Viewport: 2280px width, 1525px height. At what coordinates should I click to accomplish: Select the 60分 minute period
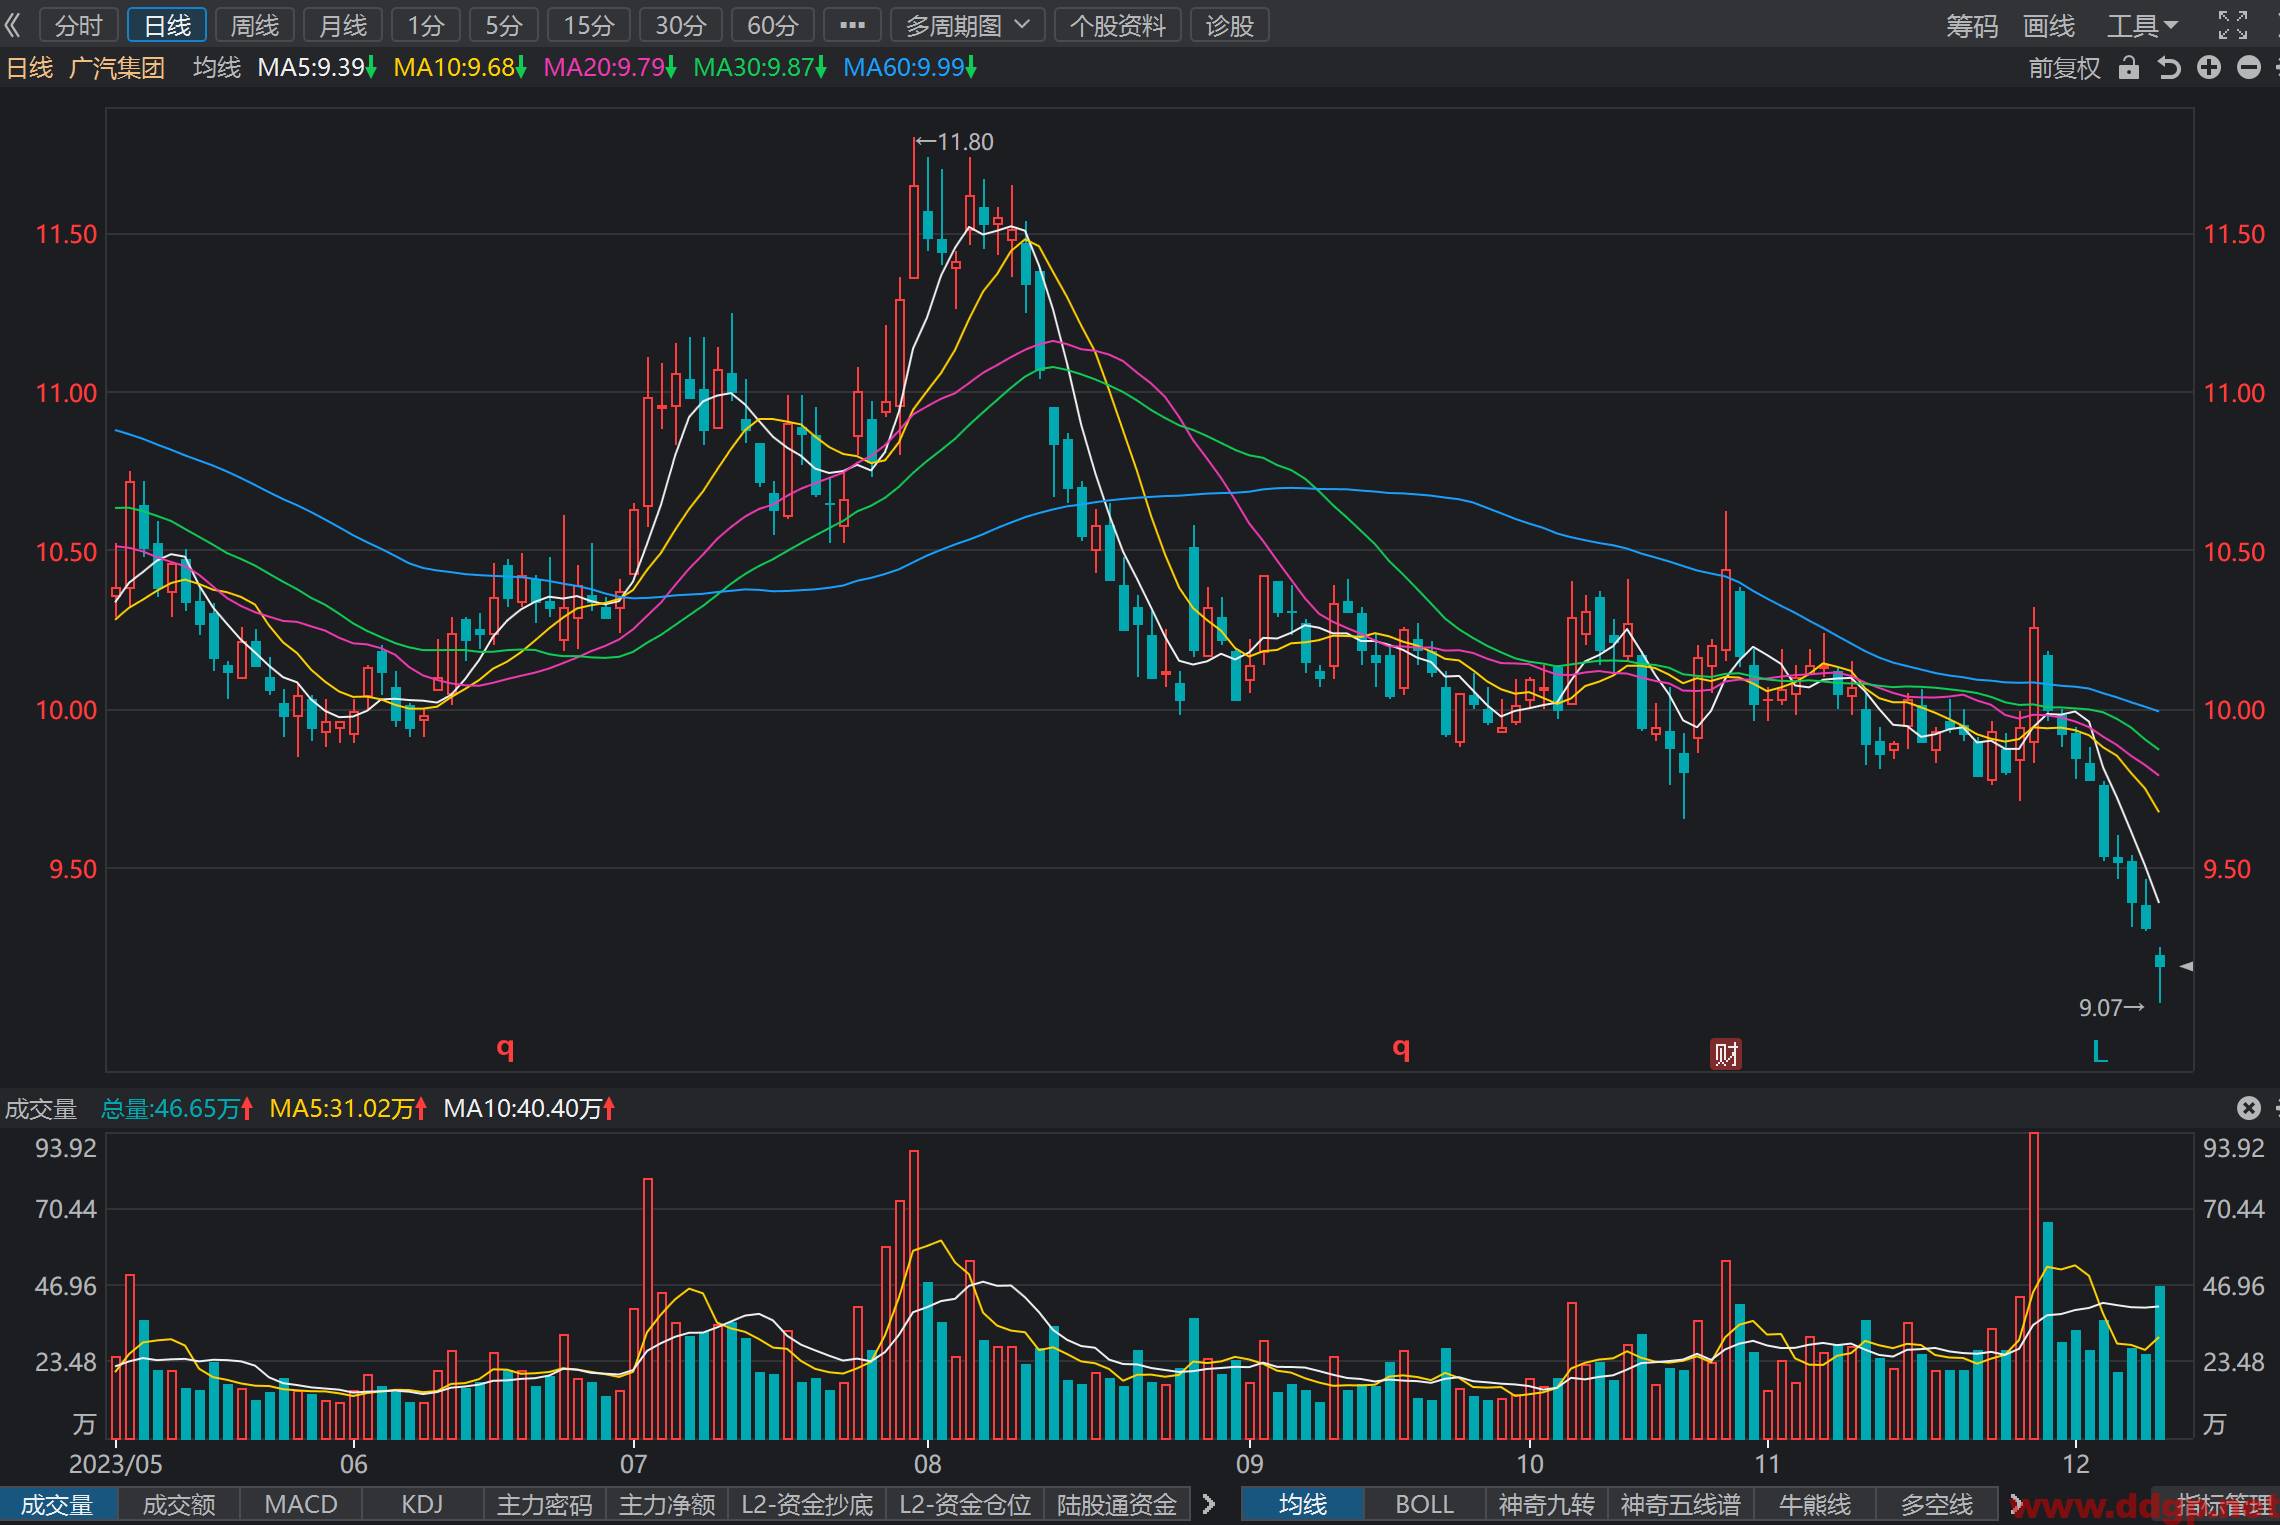(x=772, y=25)
